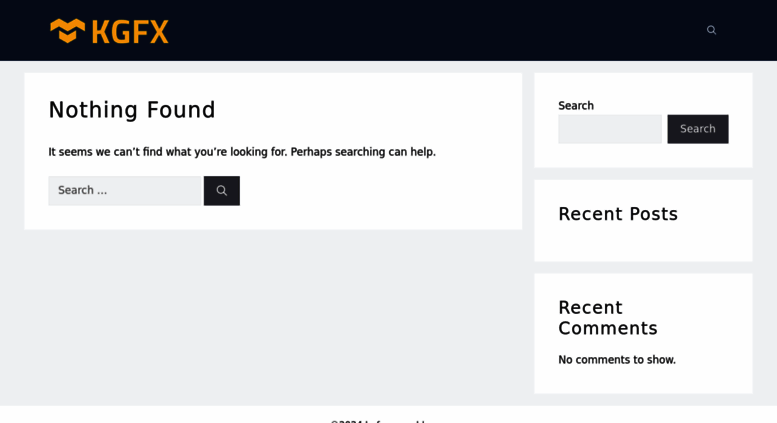
Task: Click empty gray area below main content
Action: click(x=270, y=320)
